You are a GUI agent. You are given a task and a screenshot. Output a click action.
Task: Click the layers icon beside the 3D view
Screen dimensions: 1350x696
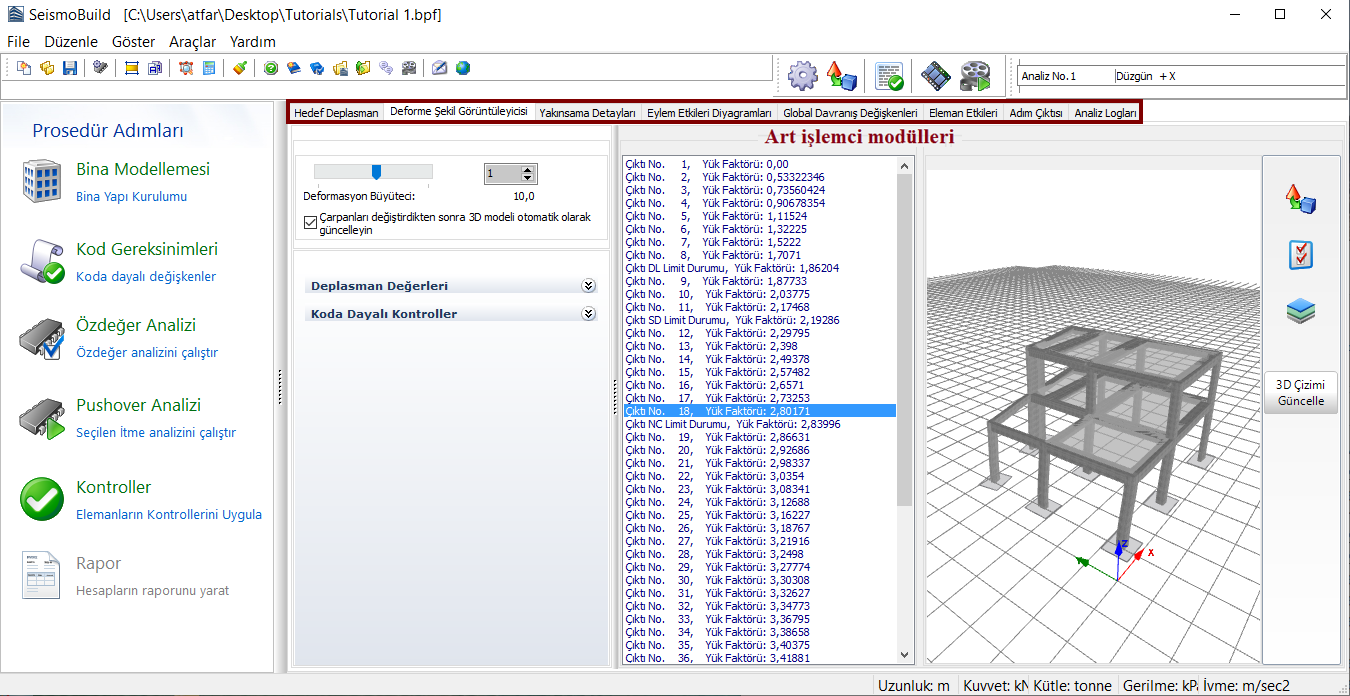click(x=1300, y=311)
